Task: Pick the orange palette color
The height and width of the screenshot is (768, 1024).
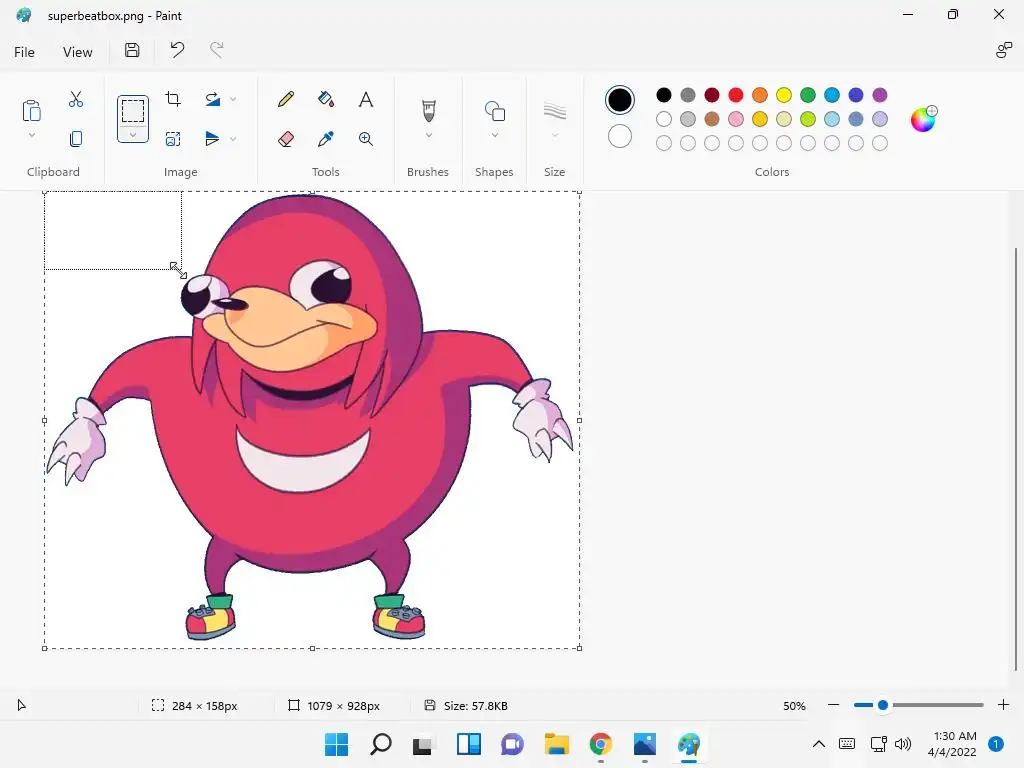Action: [760, 95]
